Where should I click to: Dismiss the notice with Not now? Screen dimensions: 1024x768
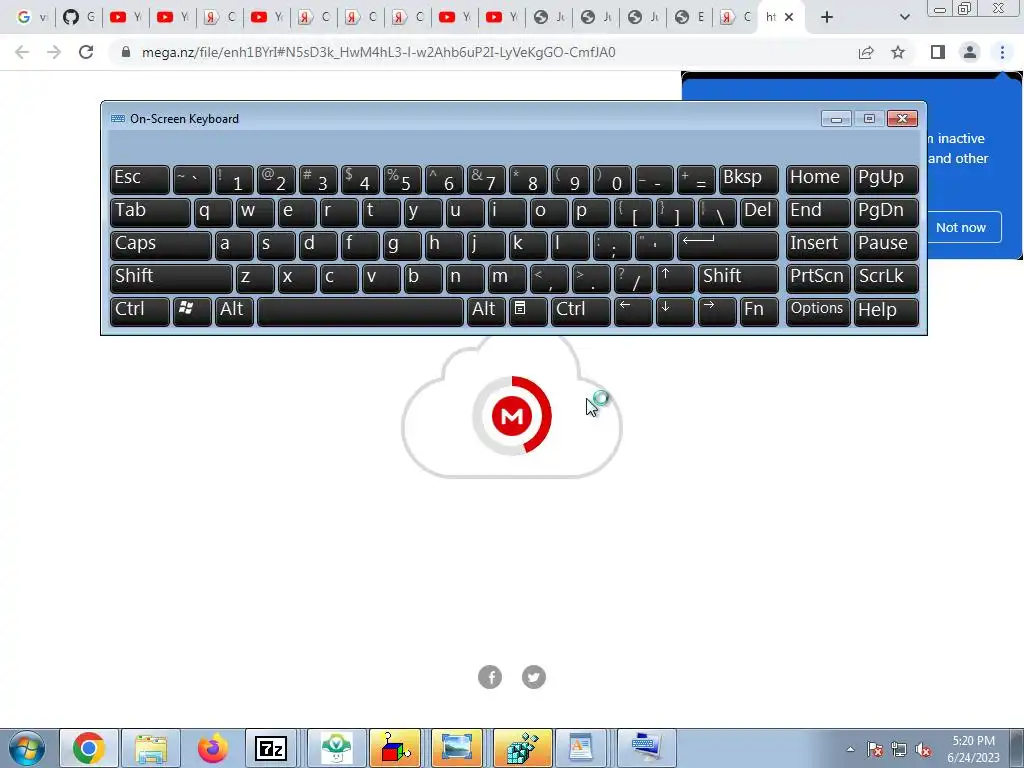[961, 227]
